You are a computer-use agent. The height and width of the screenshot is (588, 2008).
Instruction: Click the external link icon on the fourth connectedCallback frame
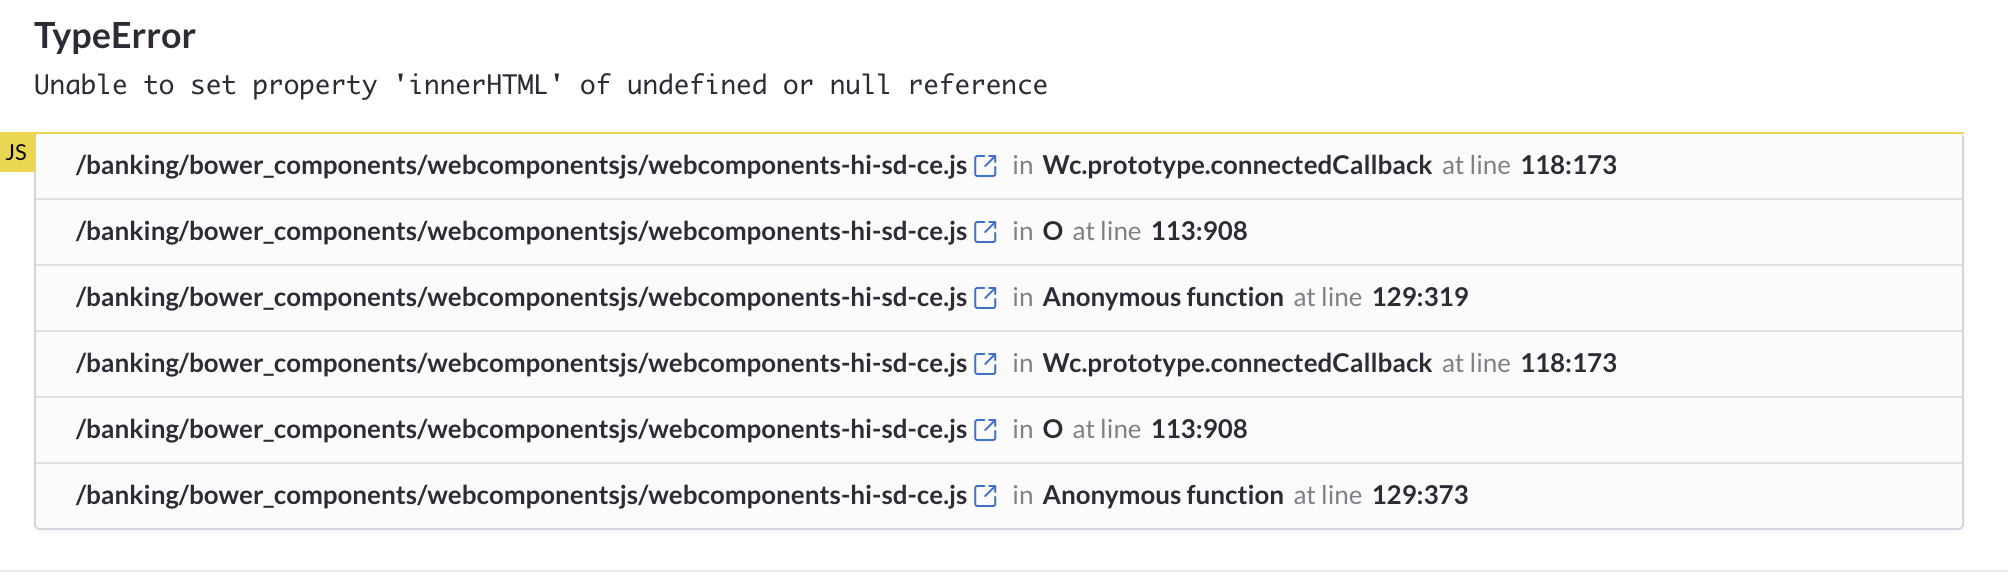pyautogui.click(x=988, y=363)
